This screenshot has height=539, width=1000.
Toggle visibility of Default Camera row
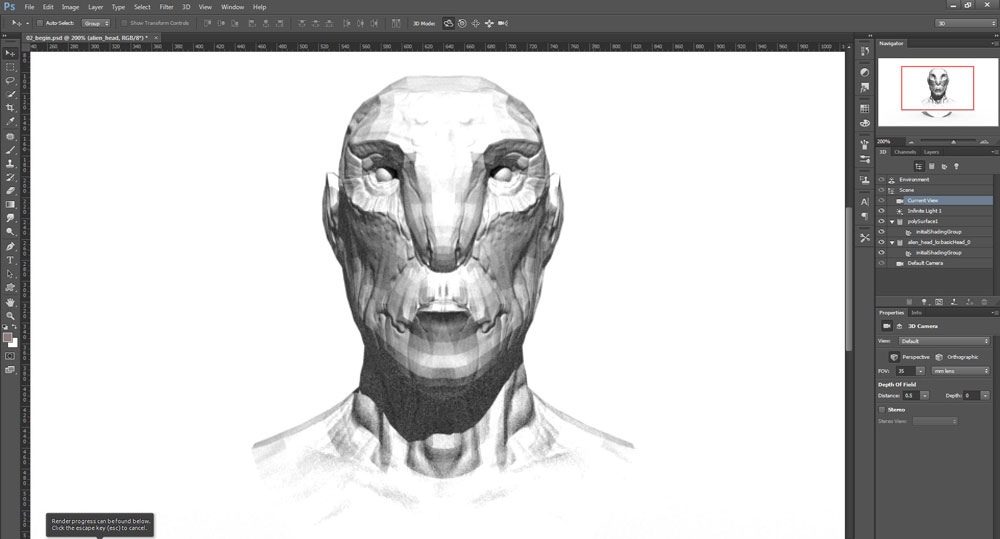pos(881,263)
